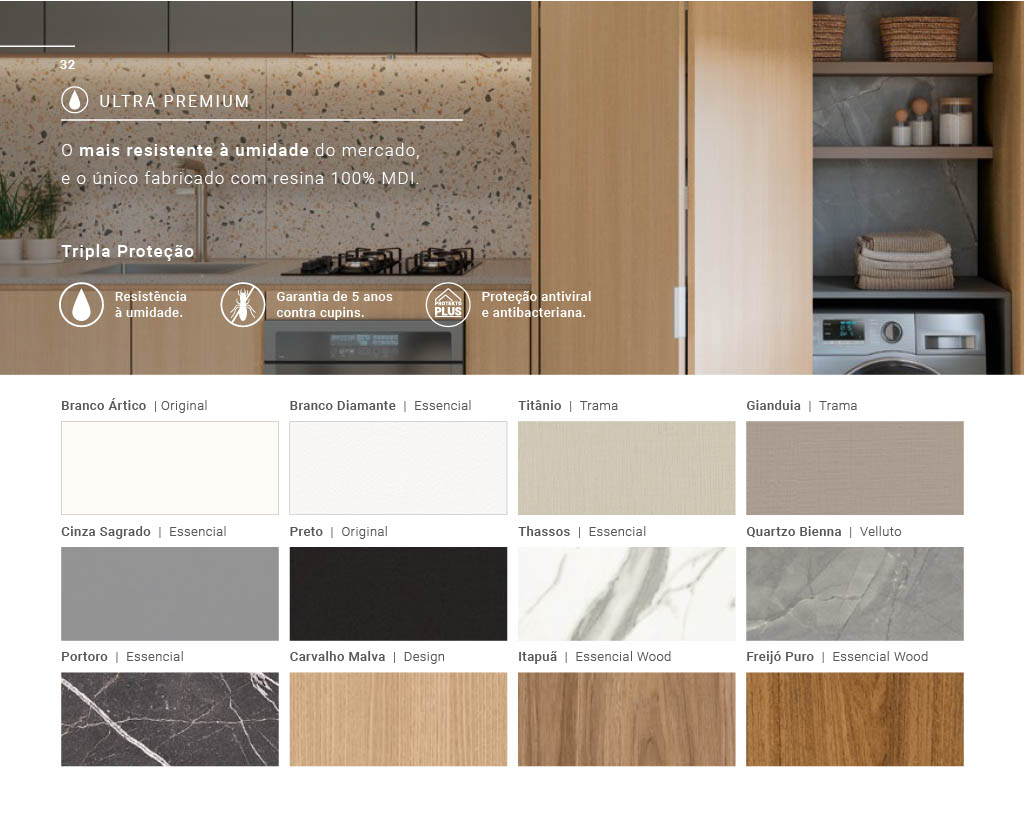Click the Thassos marble swatch
This screenshot has height=826, width=1024.
(x=626, y=594)
